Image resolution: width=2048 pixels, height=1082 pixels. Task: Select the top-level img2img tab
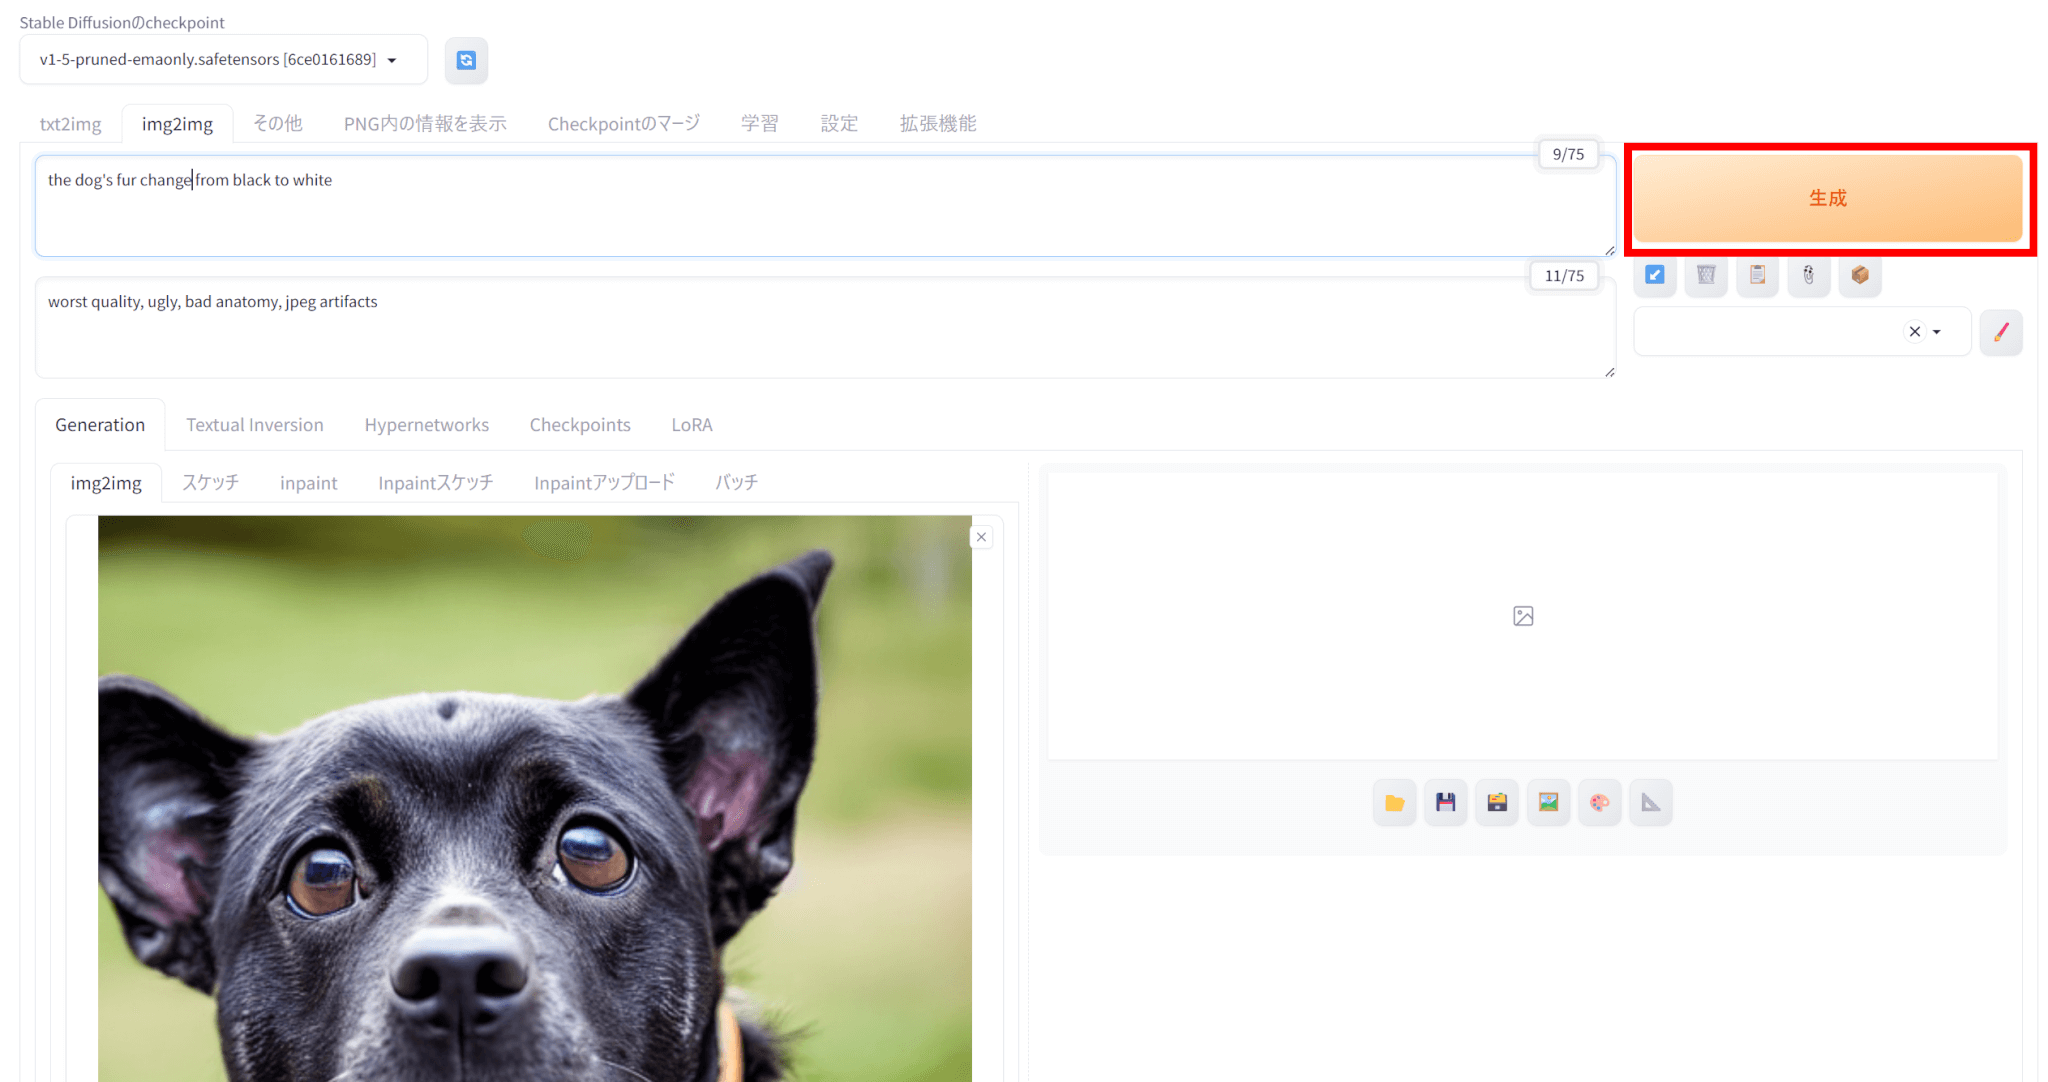[x=177, y=124]
